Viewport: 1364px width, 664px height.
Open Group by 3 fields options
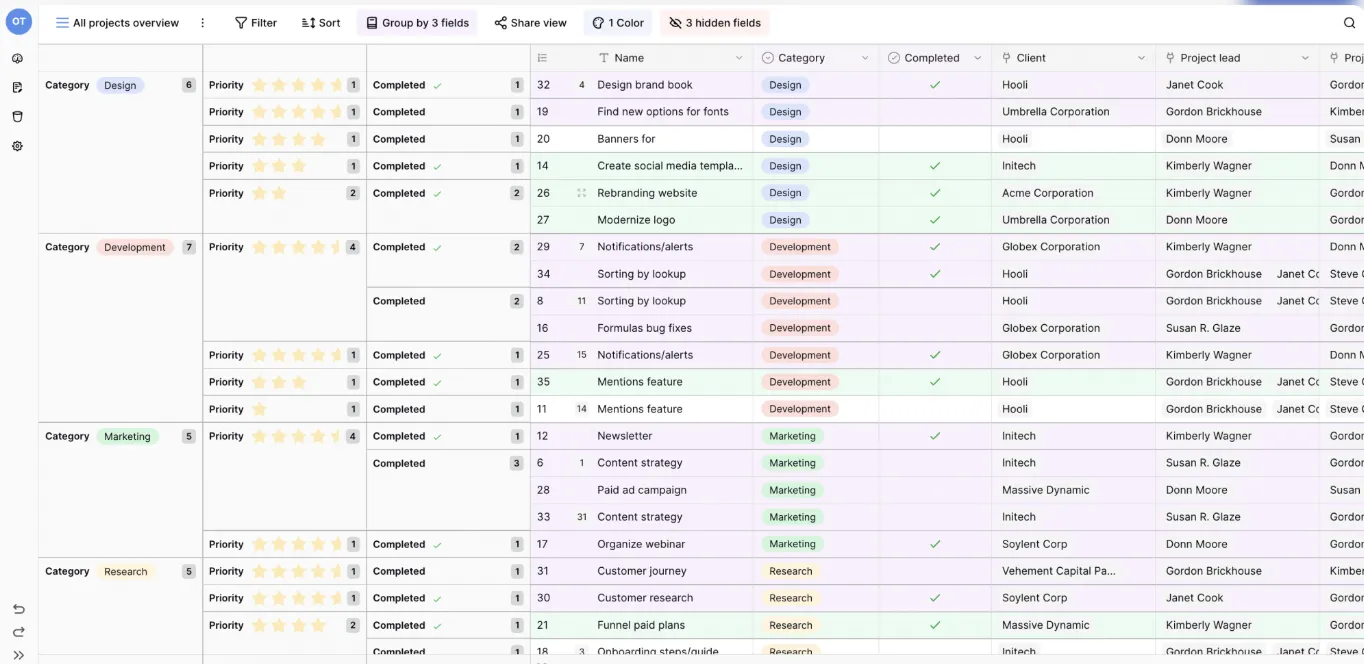[x=417, y=23]
